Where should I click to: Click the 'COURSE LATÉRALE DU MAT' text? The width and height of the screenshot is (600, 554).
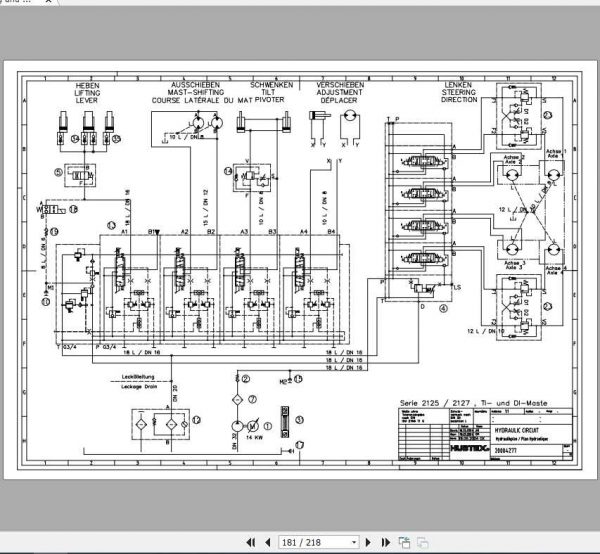[202, 100]
